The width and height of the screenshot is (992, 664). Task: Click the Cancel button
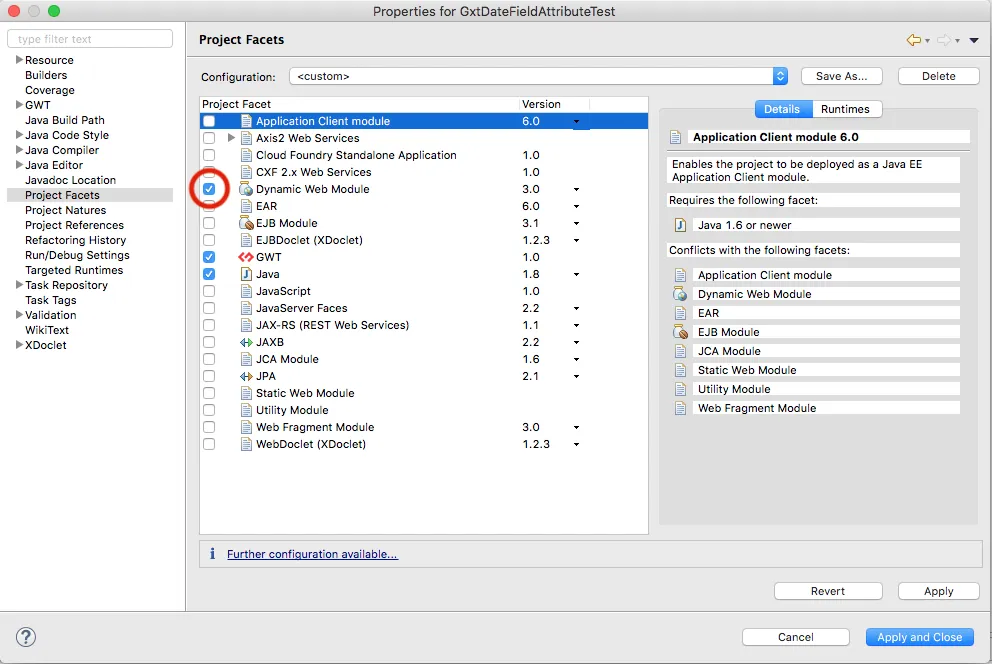pos(795,637)
